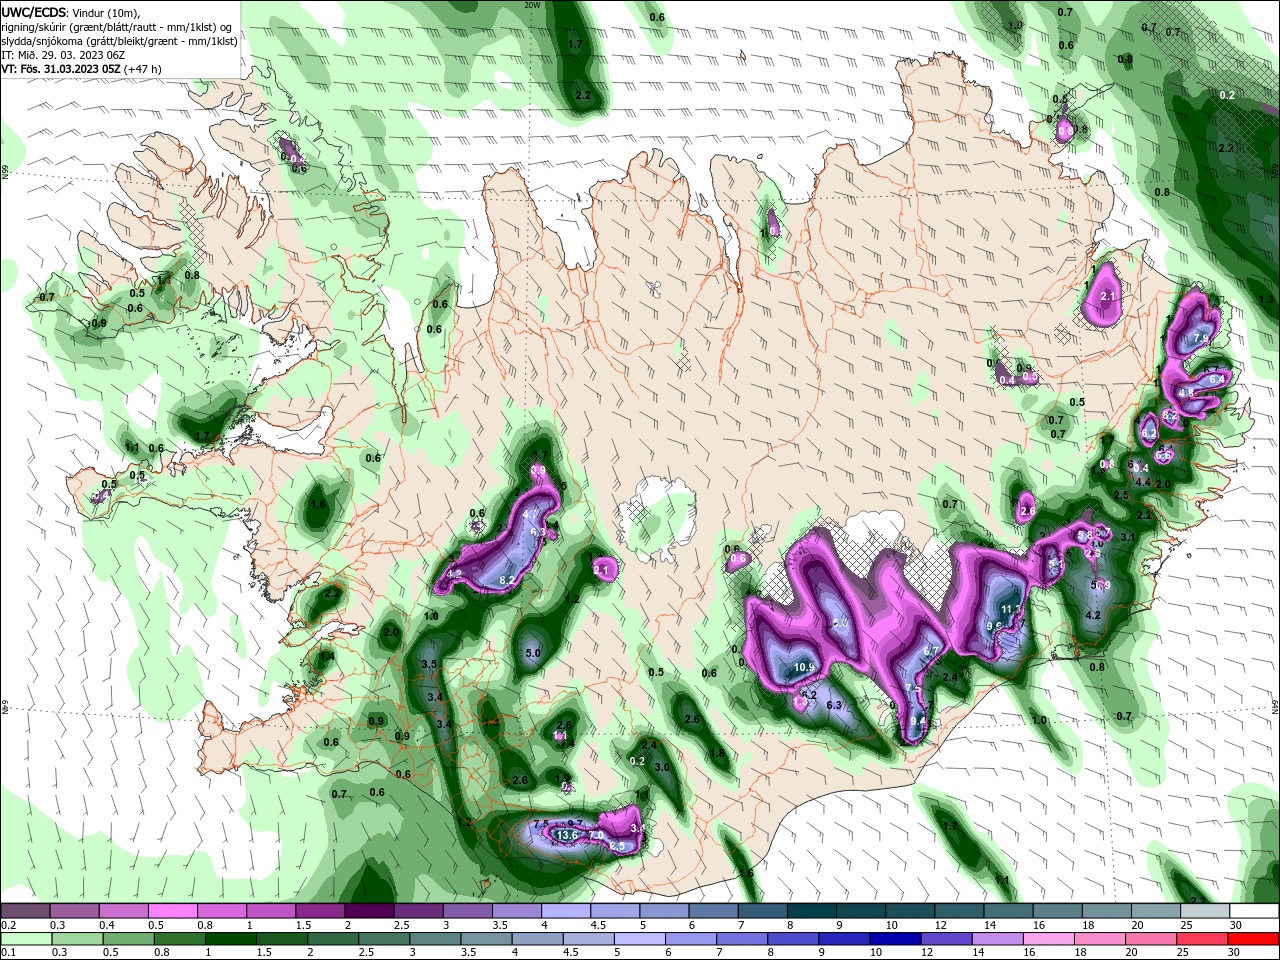1280x960 pixels.
Task: Click the 13.6 precipitation value on south coast
Action: tap(567, 835)
